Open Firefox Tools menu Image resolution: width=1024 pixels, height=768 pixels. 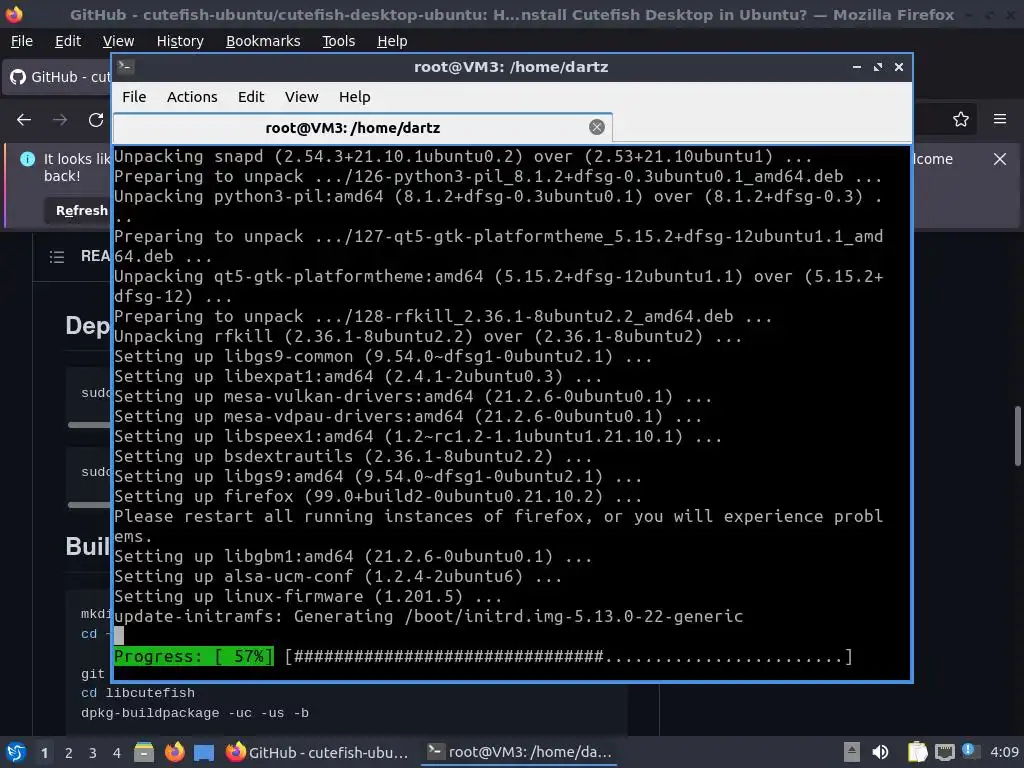pyautogui.click(x=338, y=41)
